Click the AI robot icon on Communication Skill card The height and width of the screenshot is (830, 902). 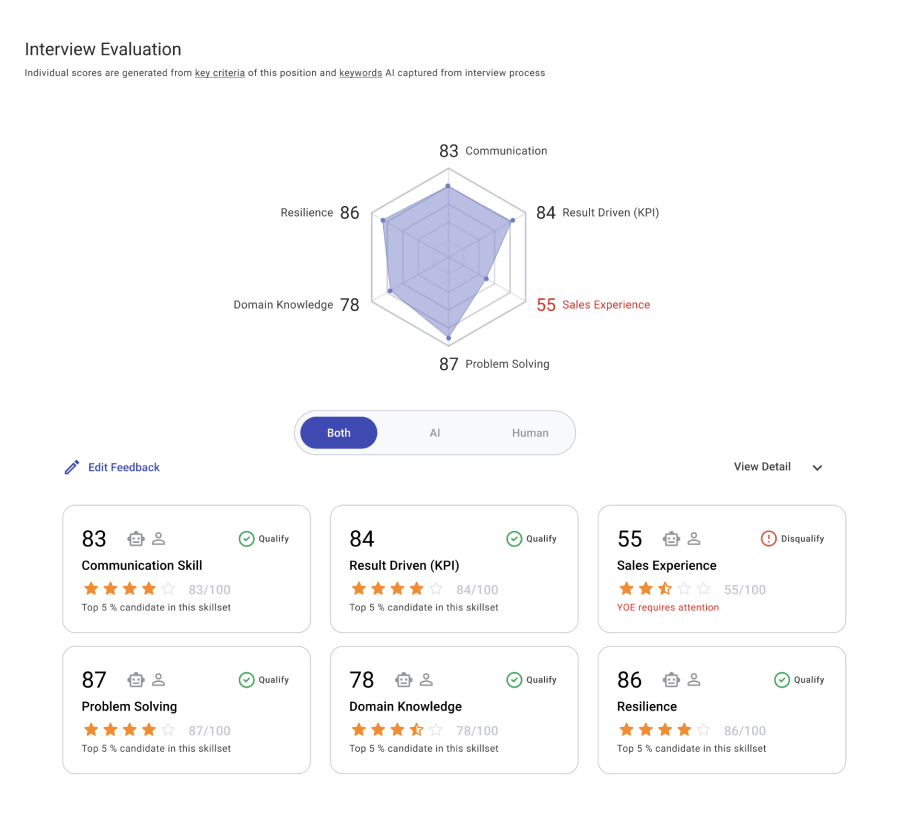pos(136,539)
